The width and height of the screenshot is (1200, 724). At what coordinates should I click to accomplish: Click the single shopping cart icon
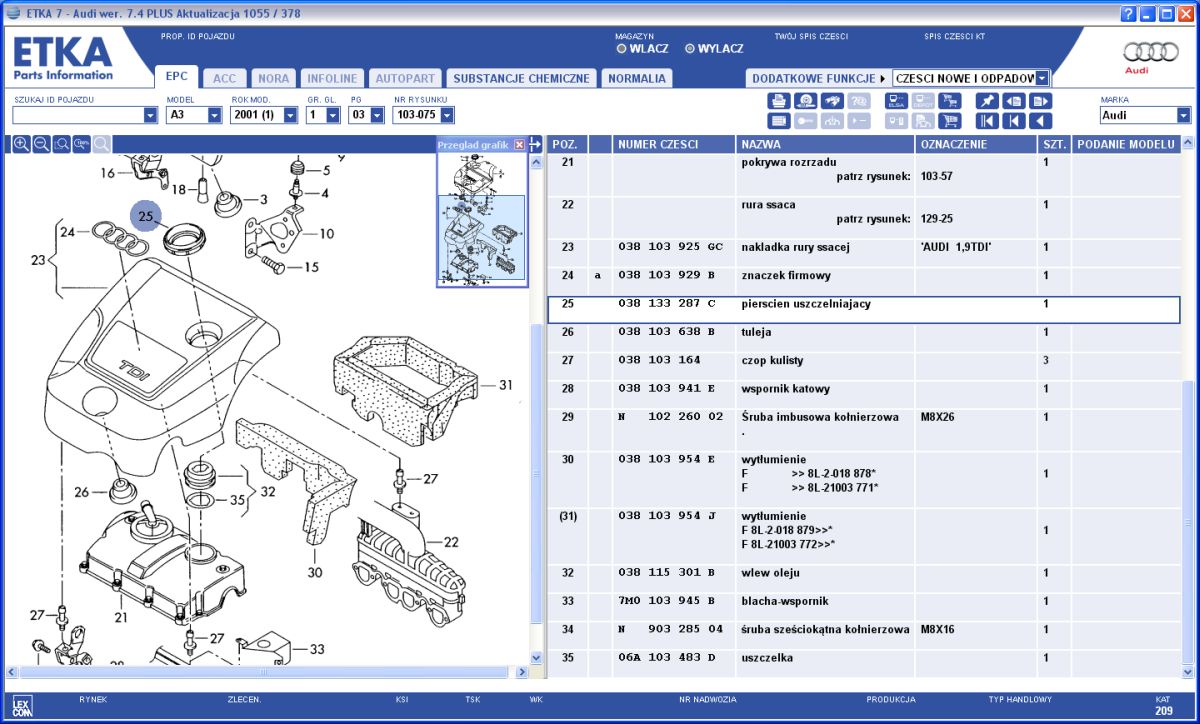click(x=950, y=121)
